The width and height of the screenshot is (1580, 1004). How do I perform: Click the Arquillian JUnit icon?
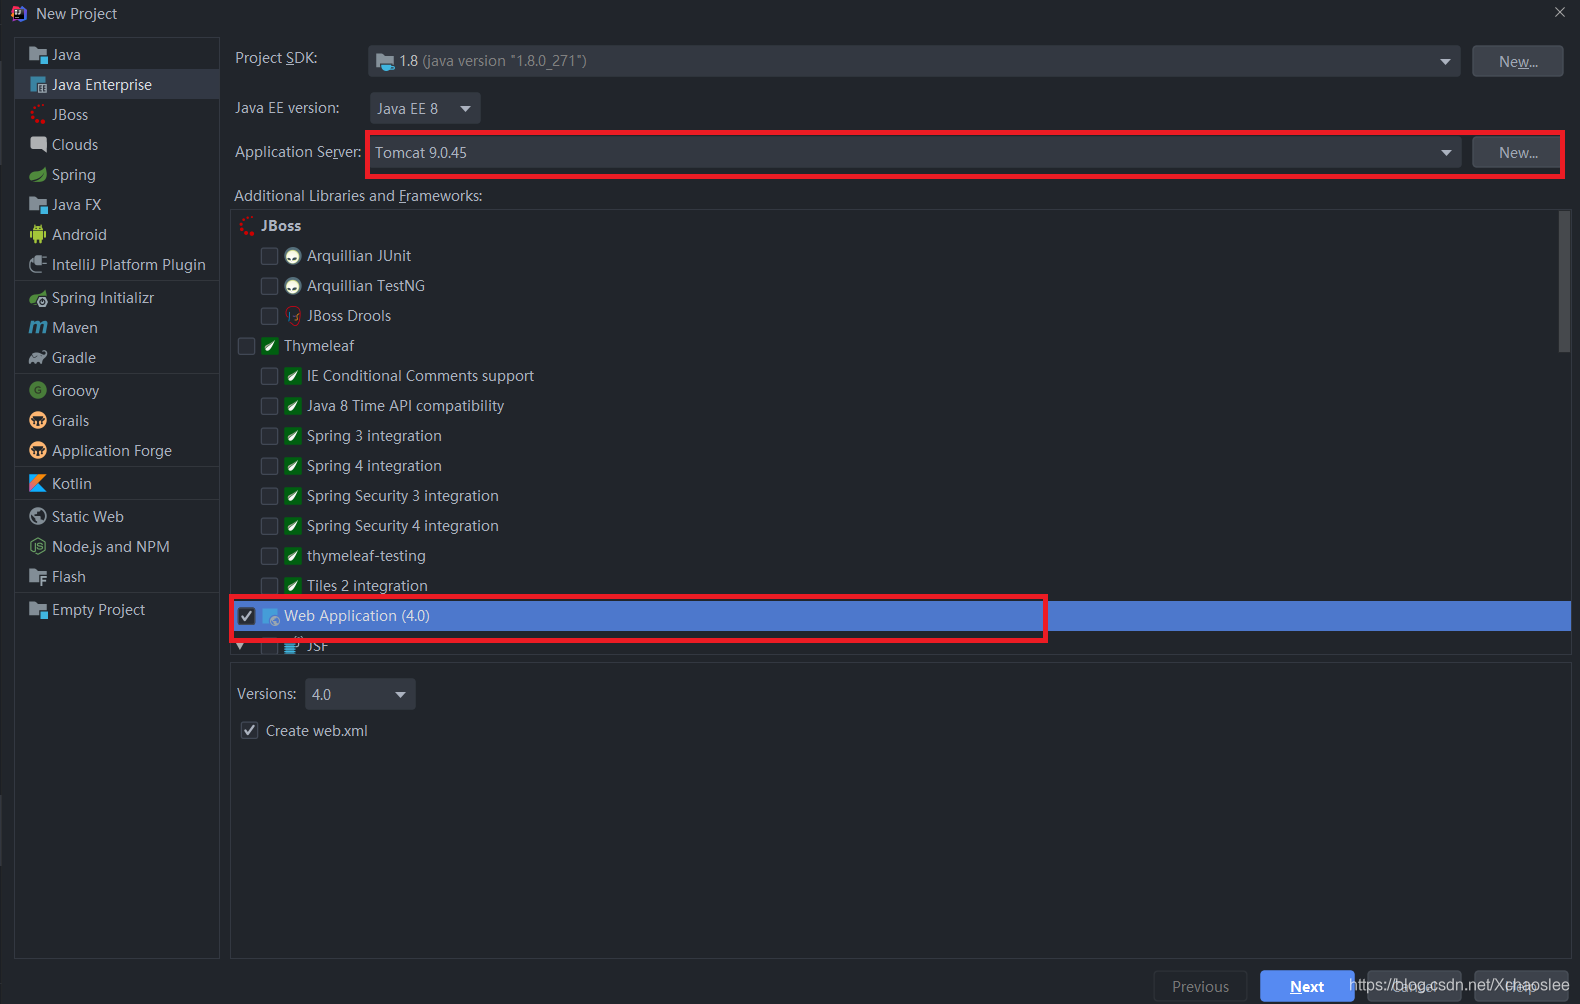point(293,257)
